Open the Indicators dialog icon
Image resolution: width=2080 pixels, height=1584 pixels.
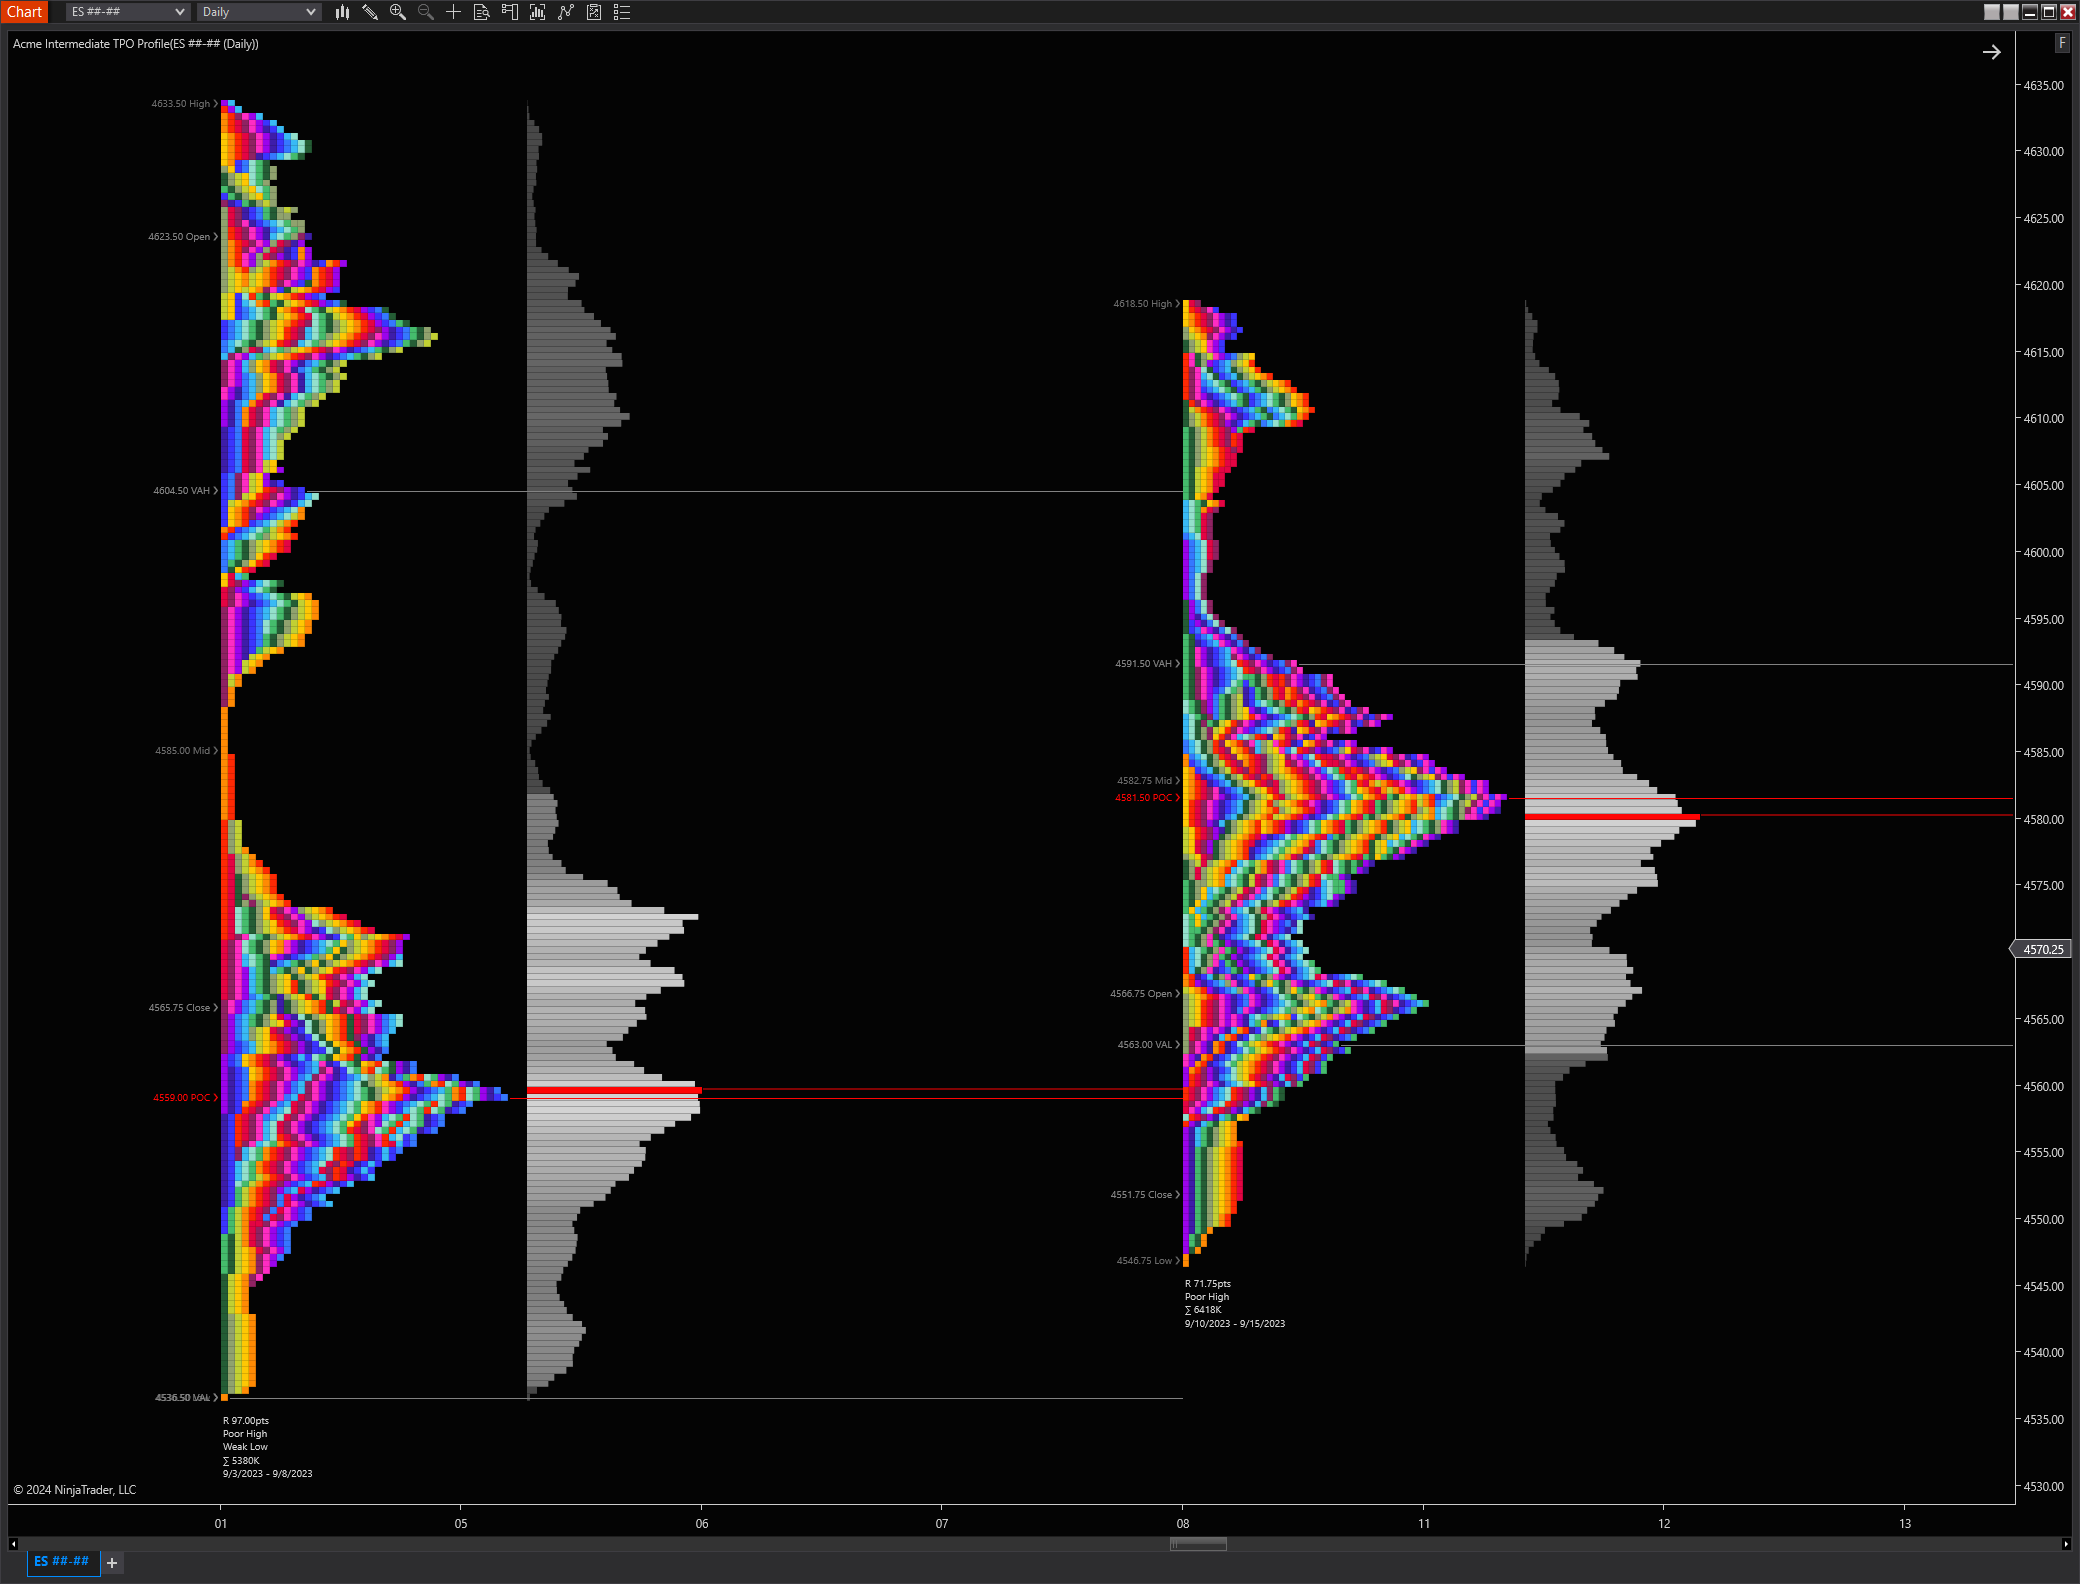538,12
